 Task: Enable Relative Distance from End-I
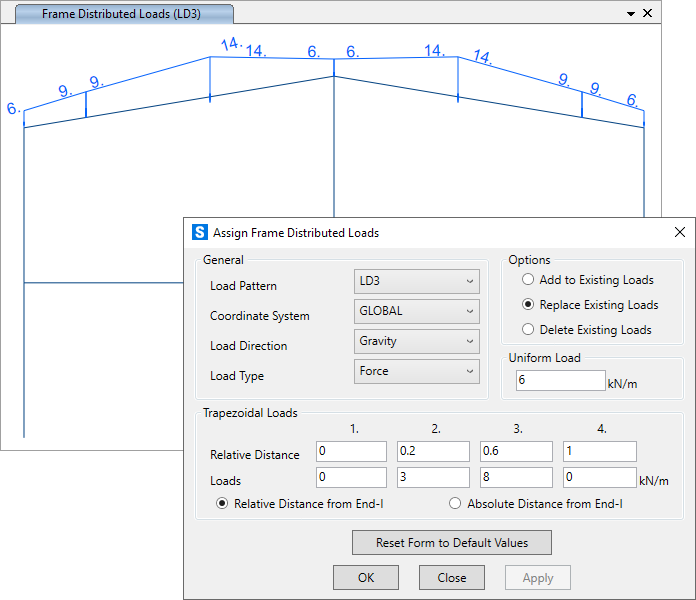click(x=223, y=504)
